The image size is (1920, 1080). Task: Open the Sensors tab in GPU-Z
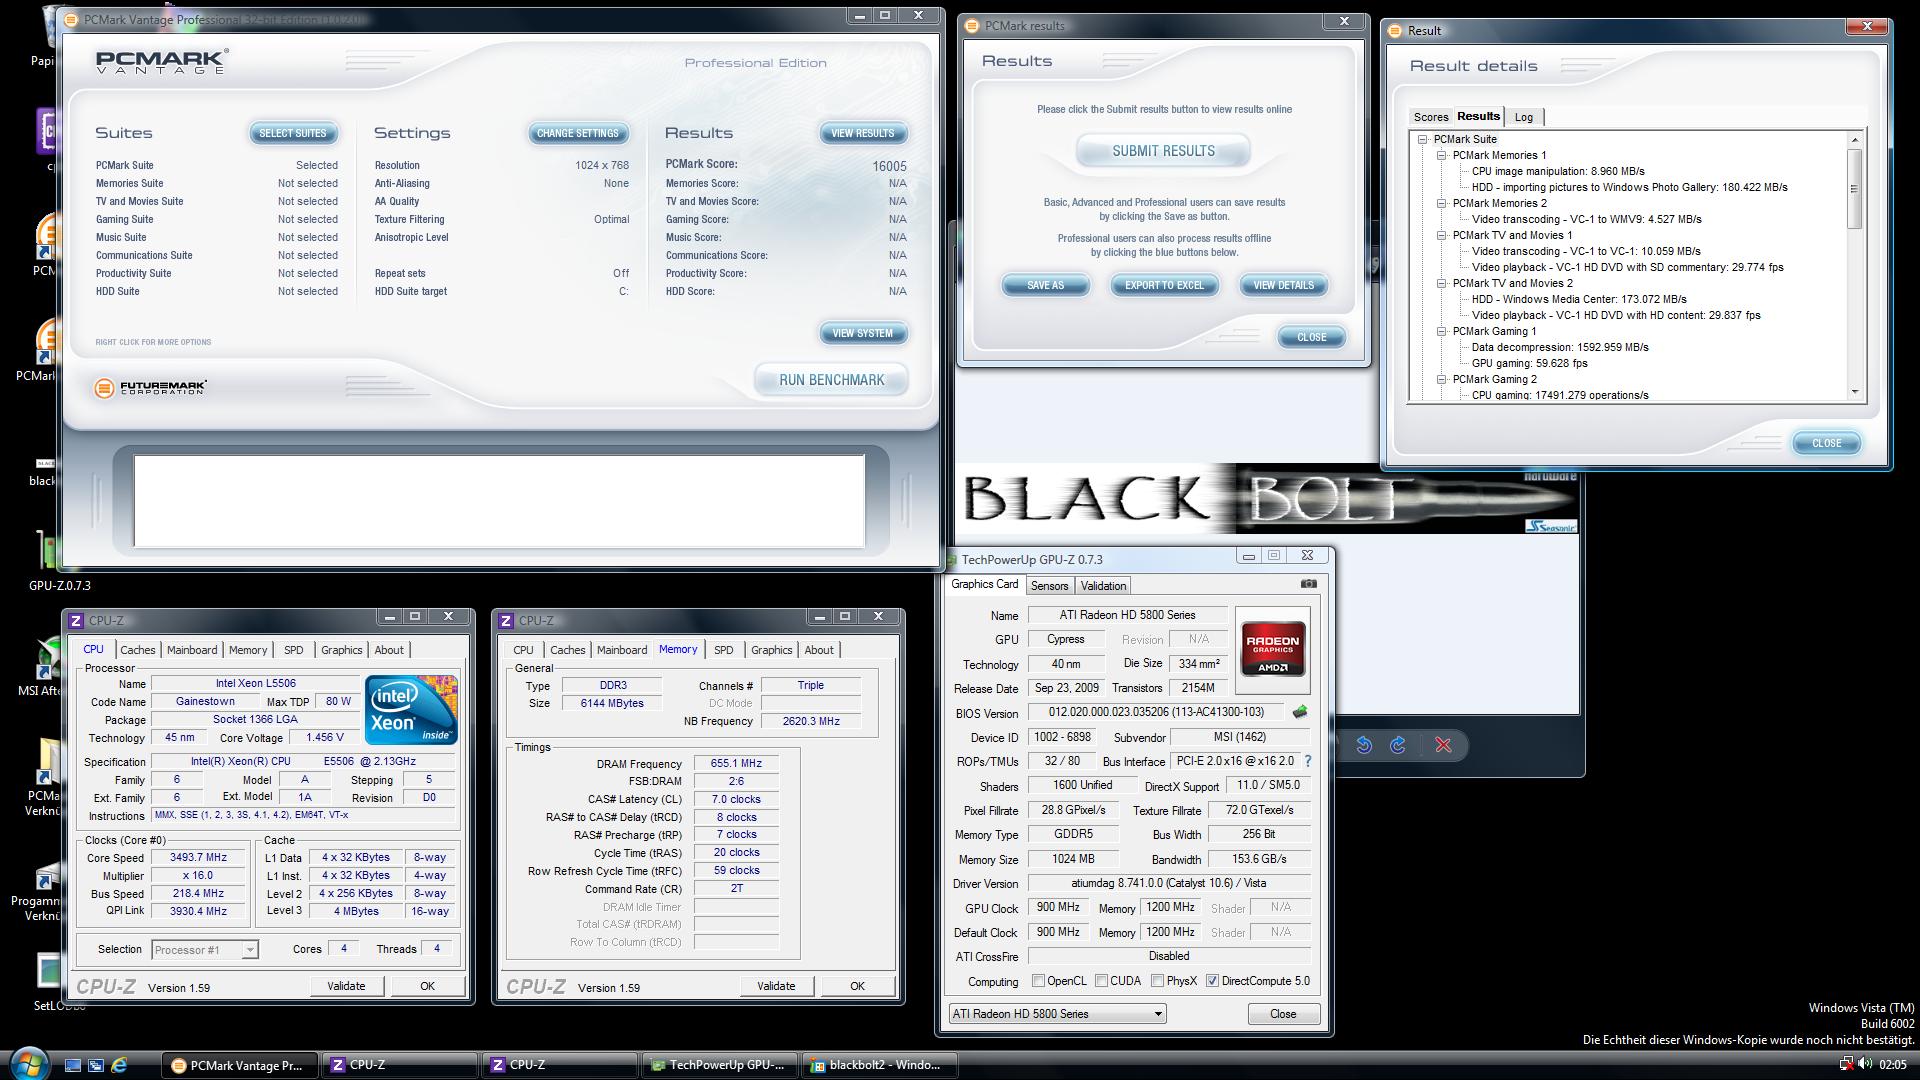(x=1049, y=586)
